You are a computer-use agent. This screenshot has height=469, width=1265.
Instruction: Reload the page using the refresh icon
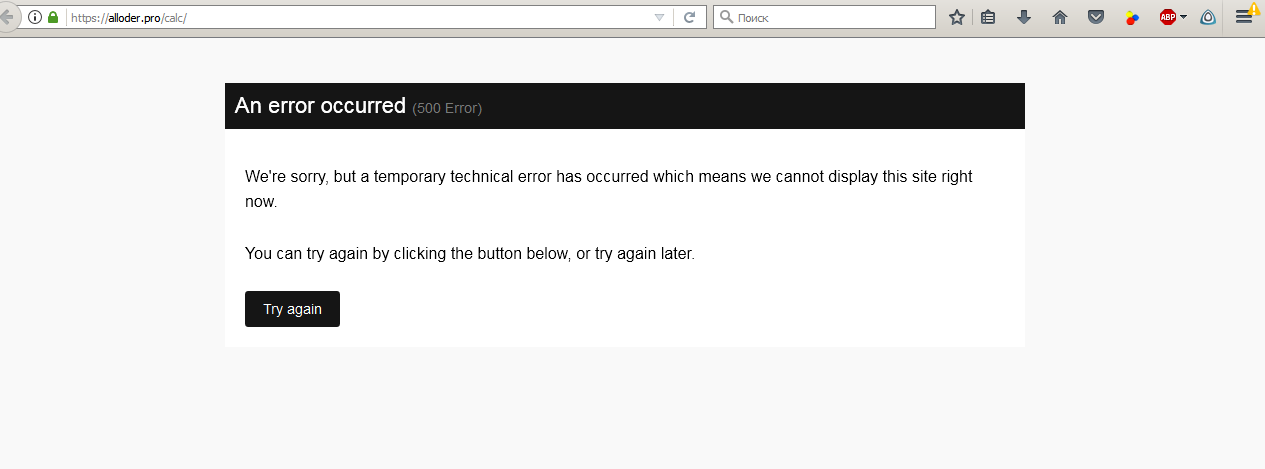coord(689,17)
